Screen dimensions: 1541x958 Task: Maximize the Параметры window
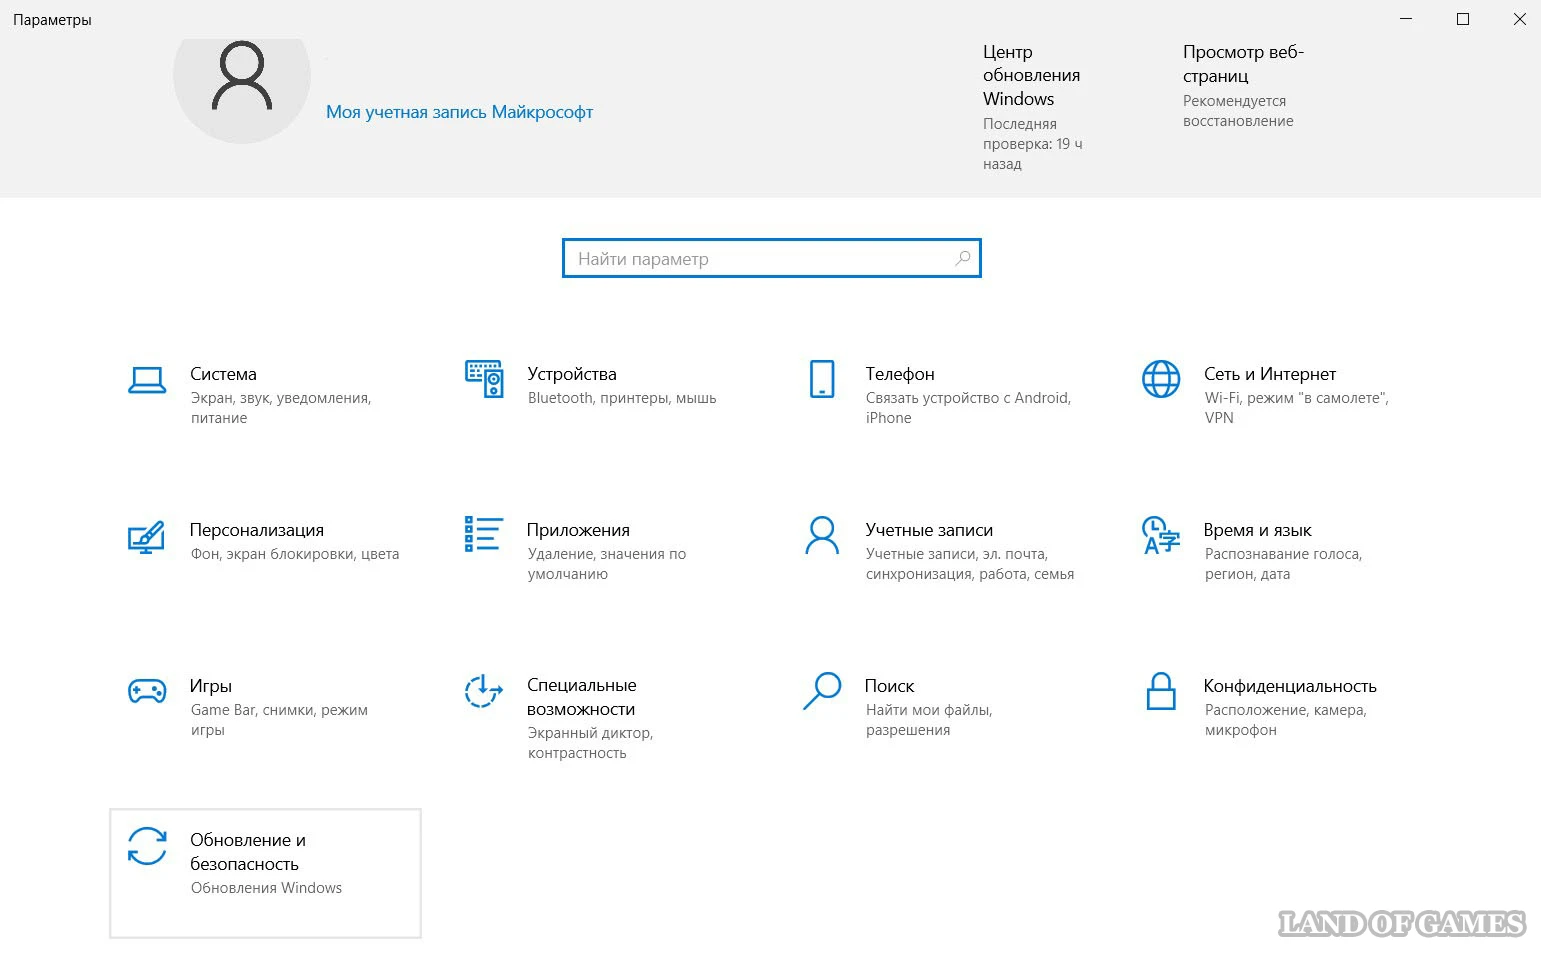(x=1463, y=19)
